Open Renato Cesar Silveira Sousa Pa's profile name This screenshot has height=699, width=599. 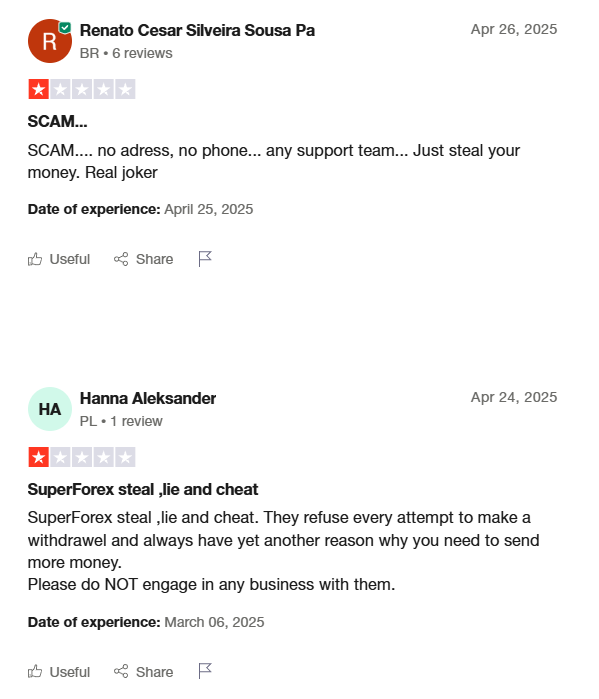[x=197, y=30]
